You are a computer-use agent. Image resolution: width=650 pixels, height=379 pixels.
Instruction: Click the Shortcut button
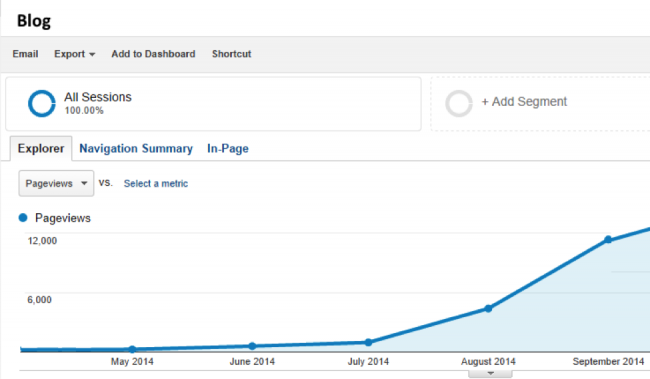click(232, 54)
